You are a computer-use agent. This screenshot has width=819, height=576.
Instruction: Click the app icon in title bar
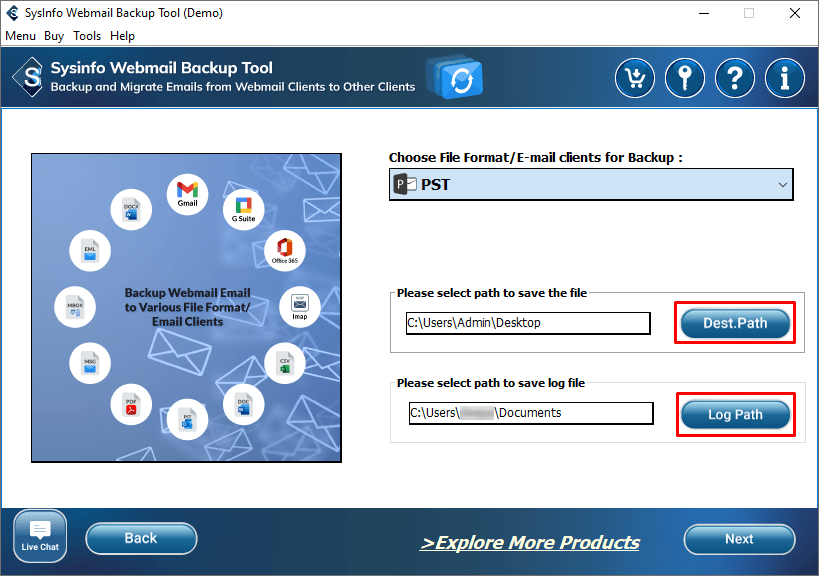pos(12,13)
